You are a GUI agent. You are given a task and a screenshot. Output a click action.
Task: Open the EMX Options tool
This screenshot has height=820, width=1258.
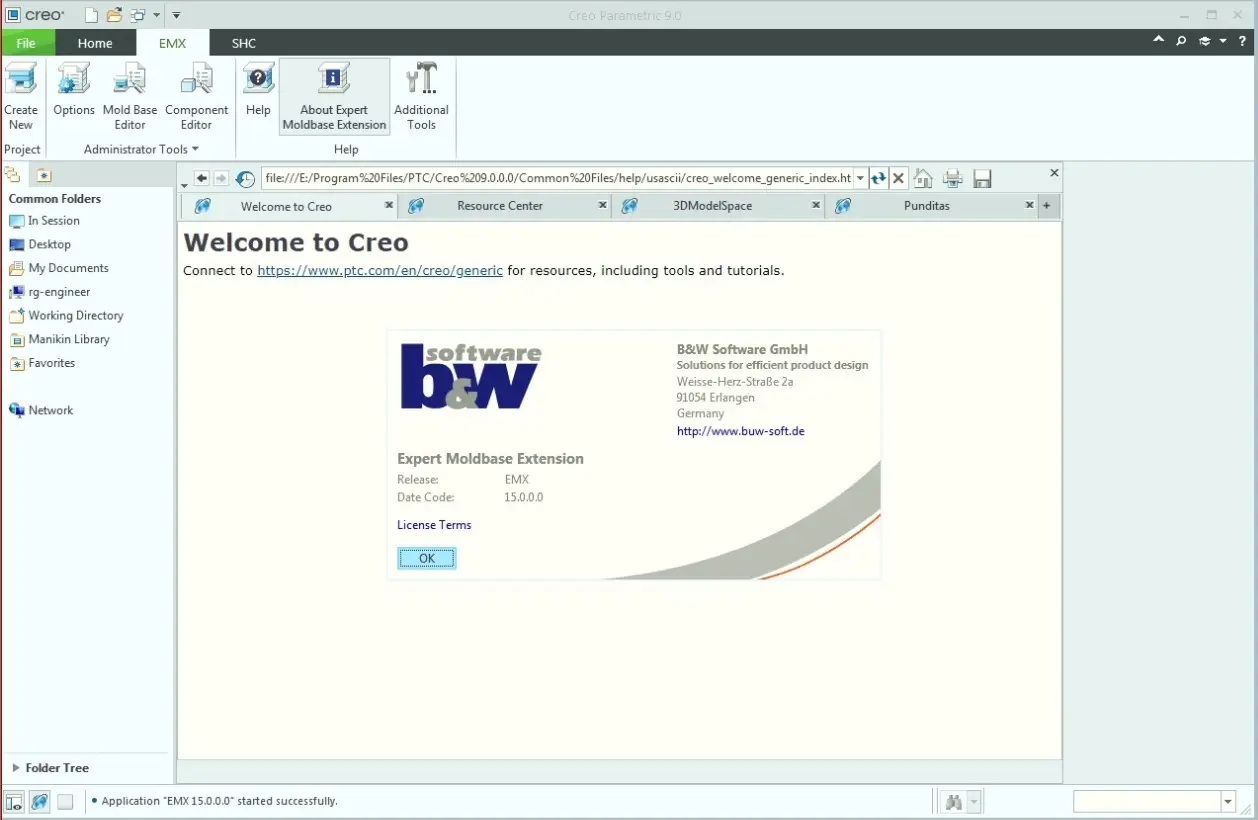(x=73, y=95)
